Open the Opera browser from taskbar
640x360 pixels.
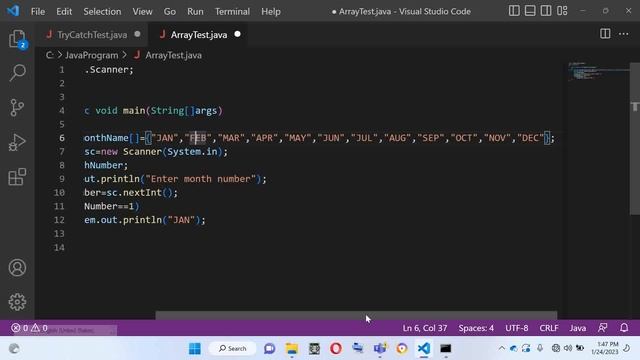point(336,349)
